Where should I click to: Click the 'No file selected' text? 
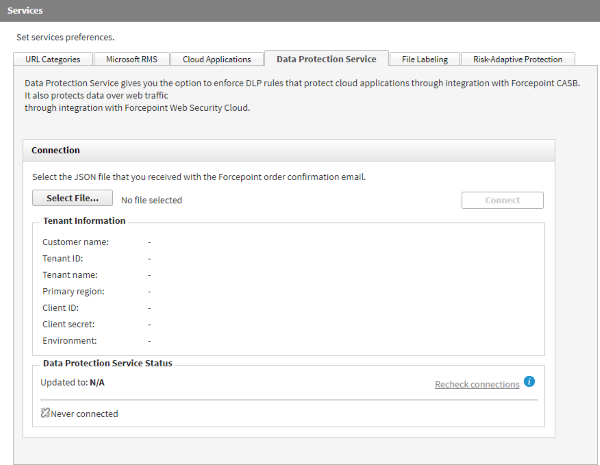click(x=152, y=200)
